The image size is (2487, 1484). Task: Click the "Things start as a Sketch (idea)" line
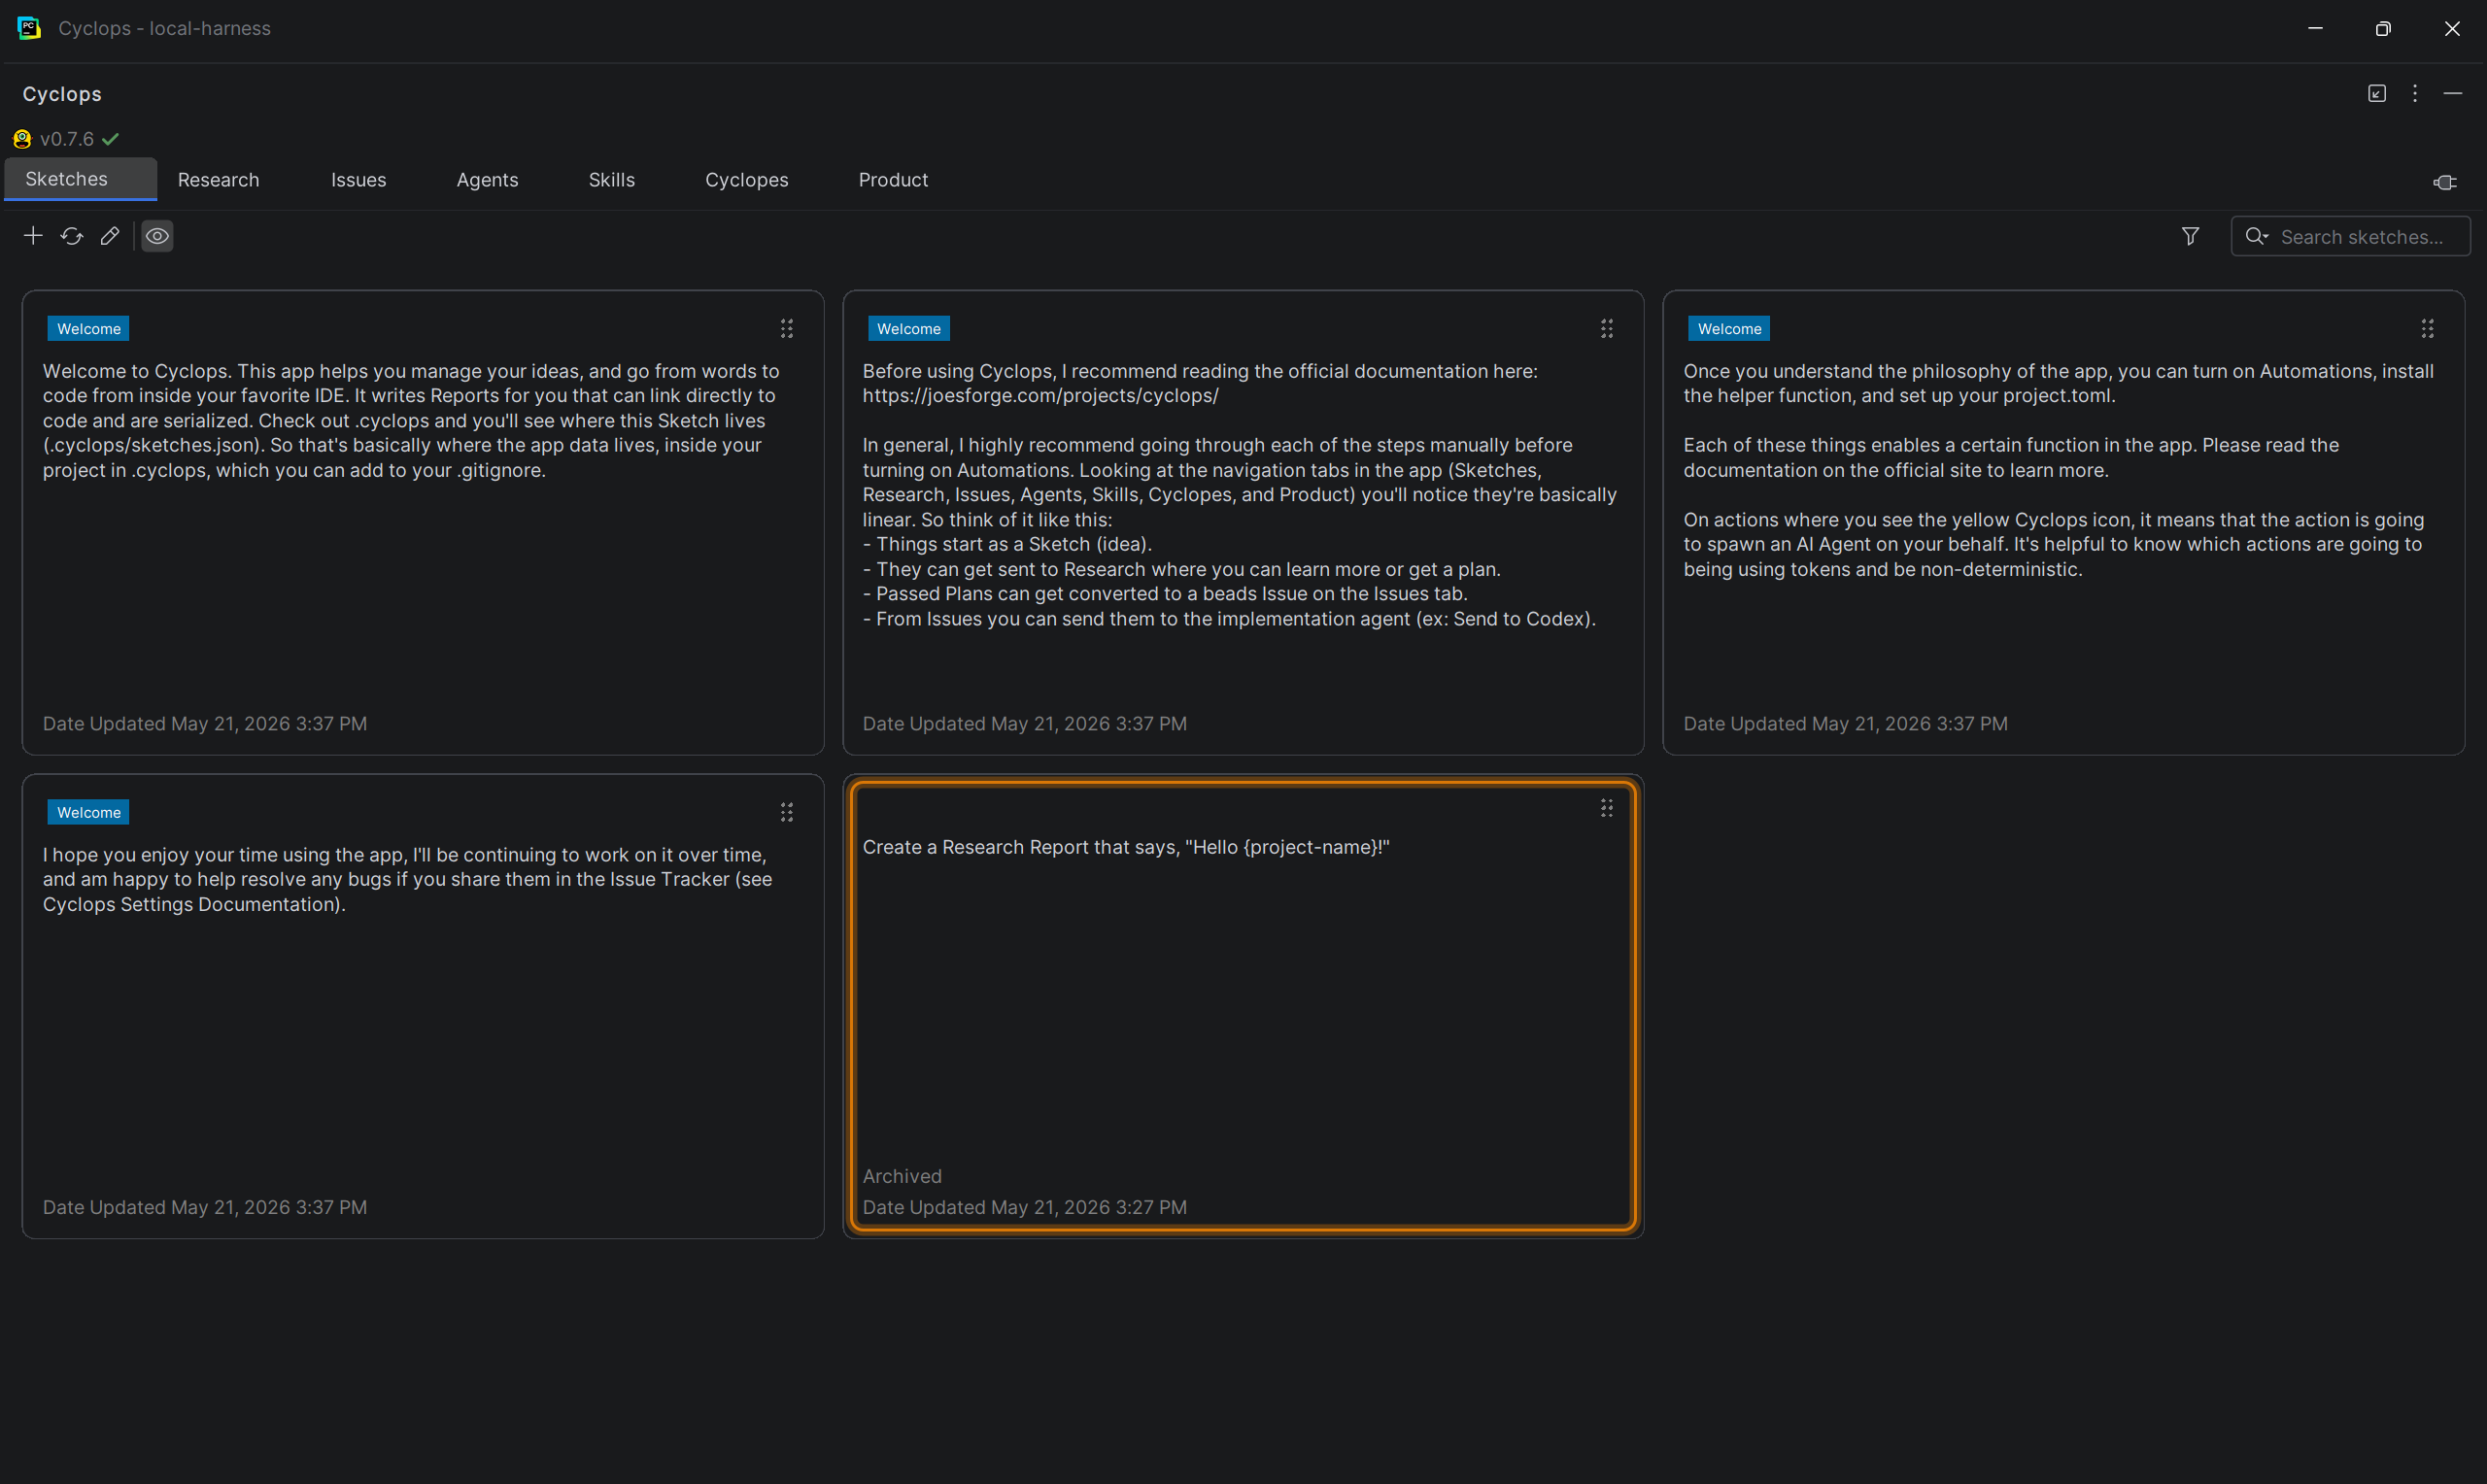(x=1008, y=544)
